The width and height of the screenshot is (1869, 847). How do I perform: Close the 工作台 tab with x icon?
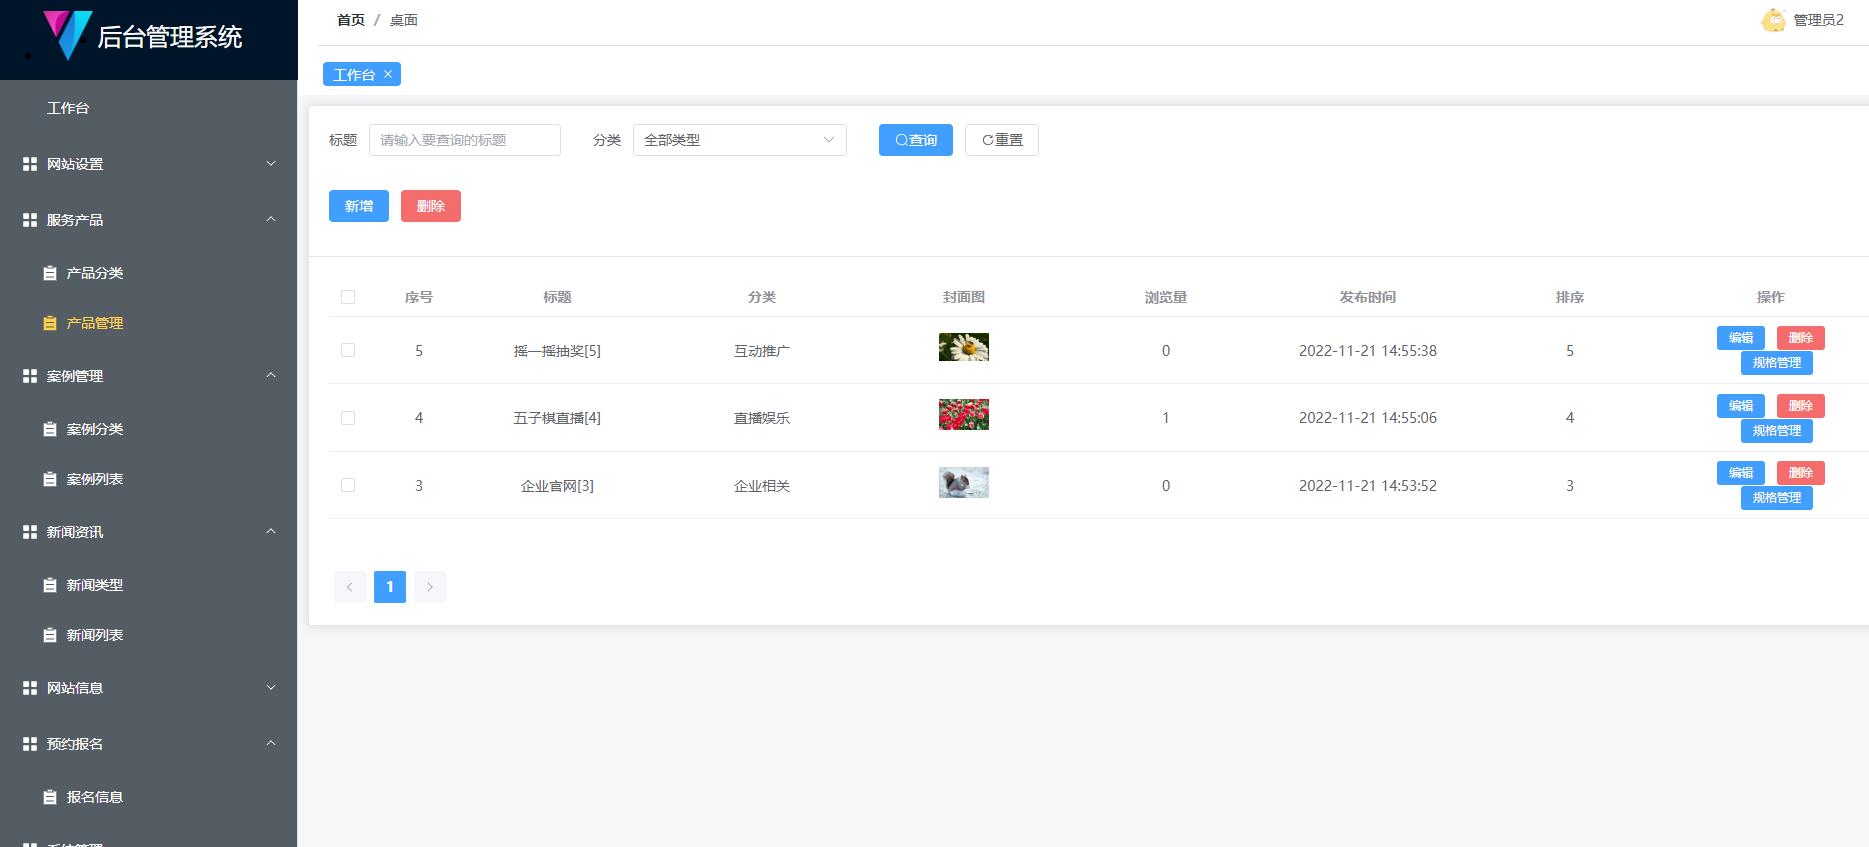388,74
